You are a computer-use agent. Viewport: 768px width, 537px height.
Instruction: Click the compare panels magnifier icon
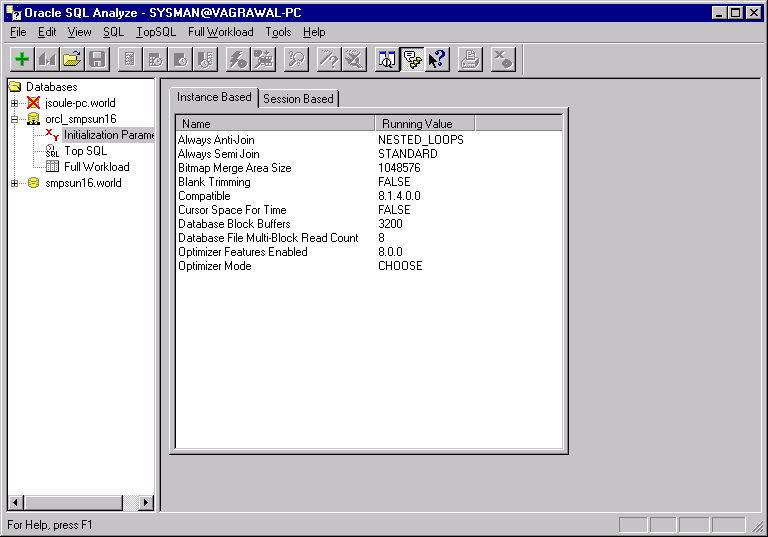tap(387, 59)
